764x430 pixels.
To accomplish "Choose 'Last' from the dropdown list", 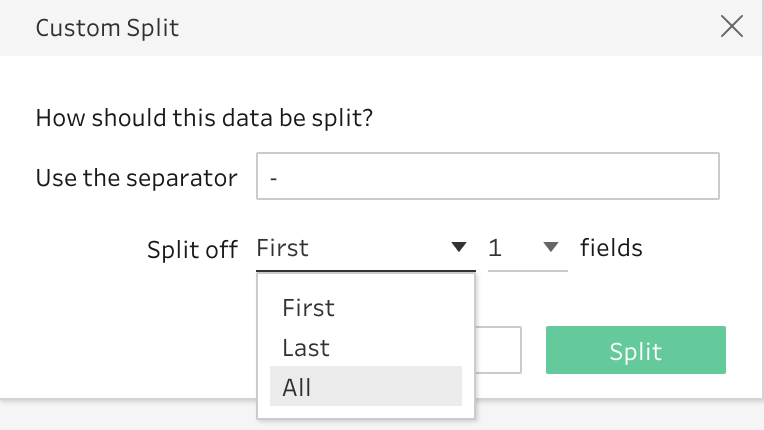I will [306, 348].
